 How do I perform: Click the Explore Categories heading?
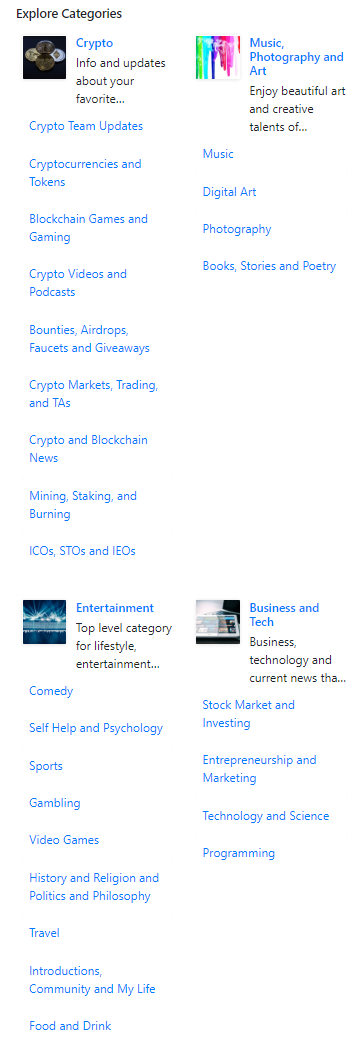tap(69, 13)
